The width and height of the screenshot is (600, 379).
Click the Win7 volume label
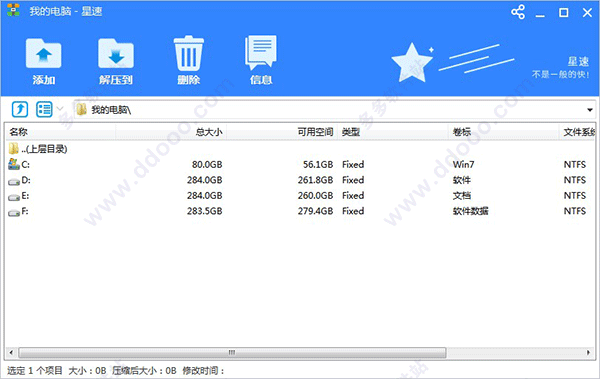[x=463, y=165]
